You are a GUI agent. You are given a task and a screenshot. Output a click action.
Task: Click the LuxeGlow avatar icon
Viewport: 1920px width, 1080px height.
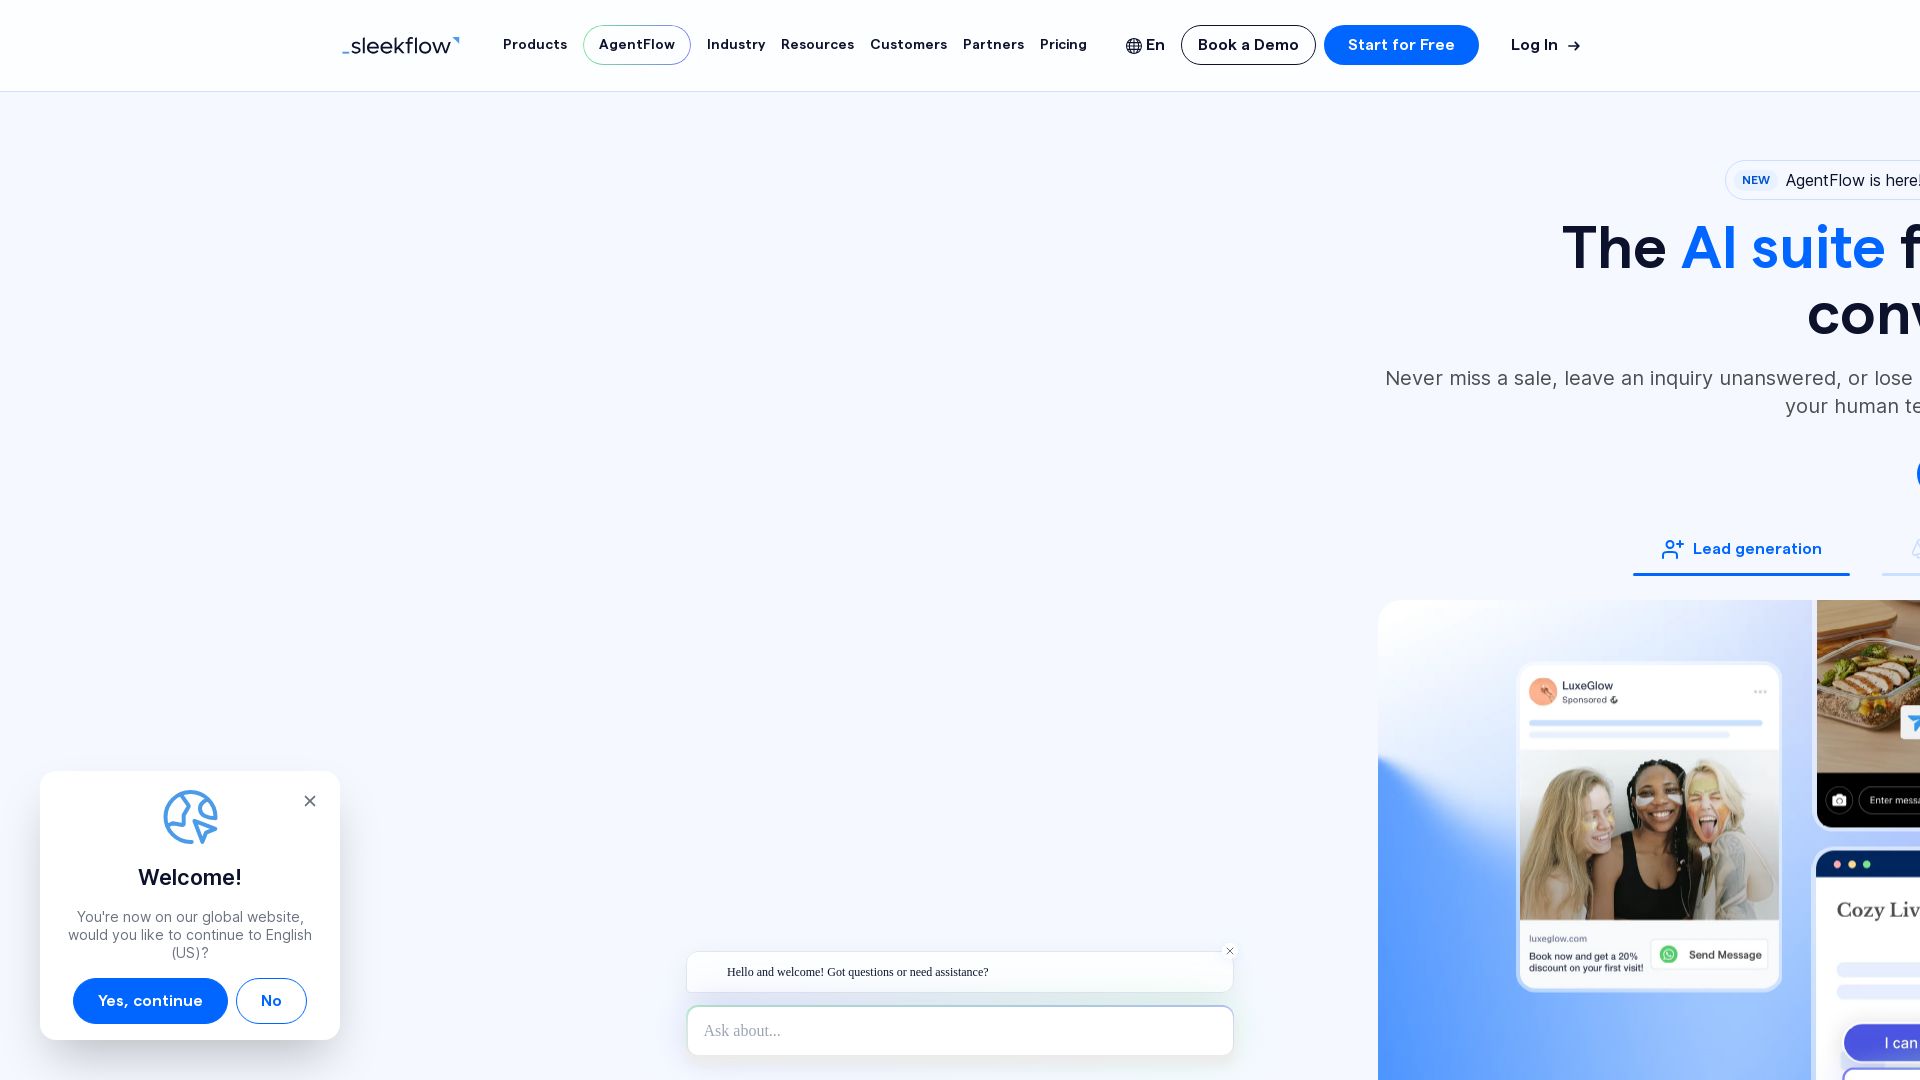1543,691
